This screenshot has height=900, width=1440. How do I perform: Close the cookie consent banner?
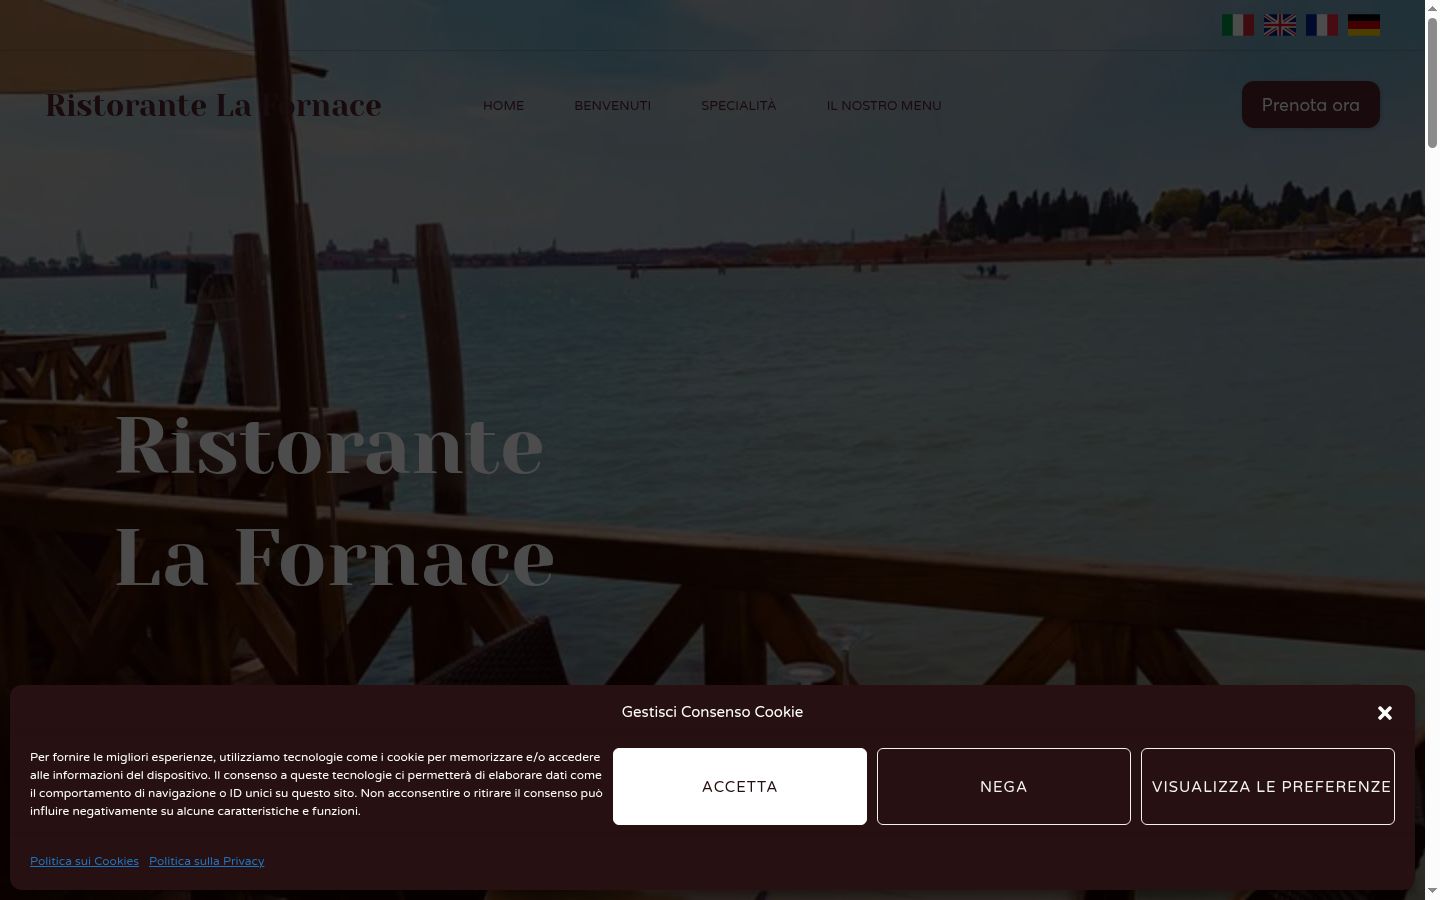(1385, 713)
